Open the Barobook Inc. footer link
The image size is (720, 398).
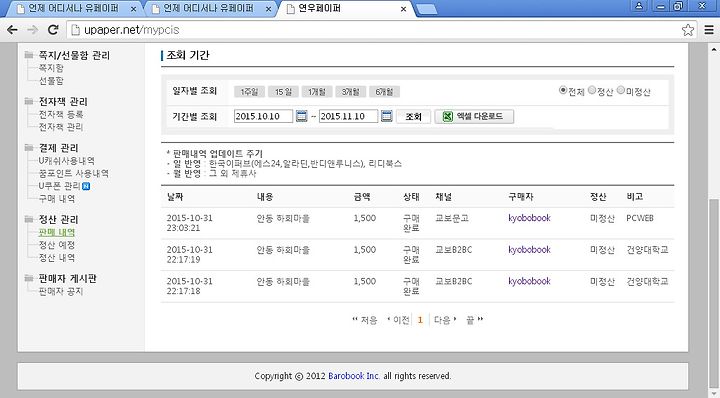click(354, 376)
